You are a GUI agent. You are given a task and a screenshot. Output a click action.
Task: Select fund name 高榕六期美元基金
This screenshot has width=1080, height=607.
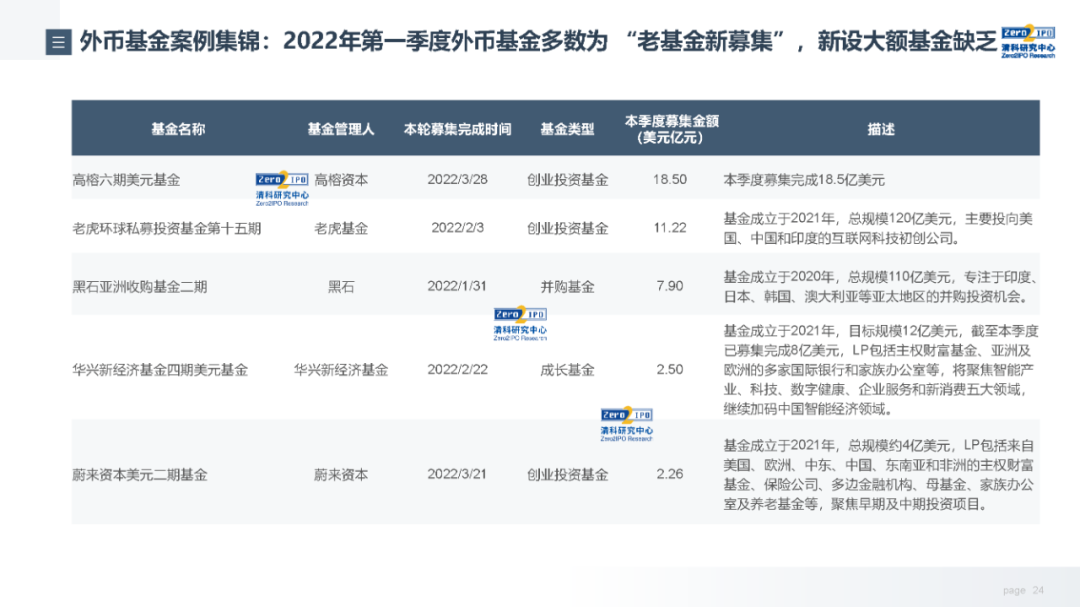tap(126, 180)
